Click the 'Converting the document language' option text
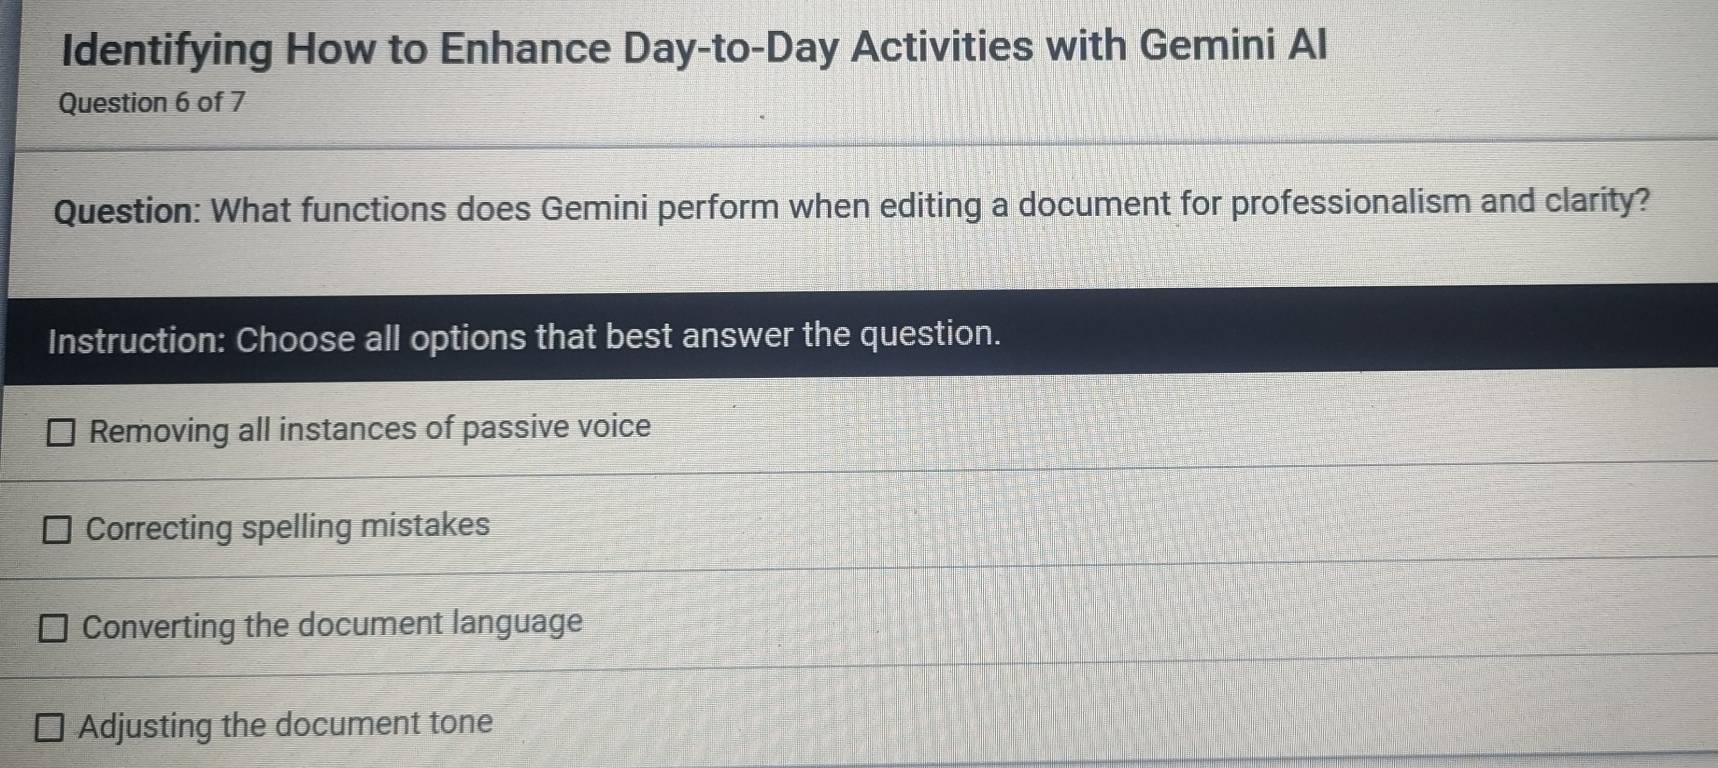The height and width of the screenshot is (768, 1718). click(332, 625)
